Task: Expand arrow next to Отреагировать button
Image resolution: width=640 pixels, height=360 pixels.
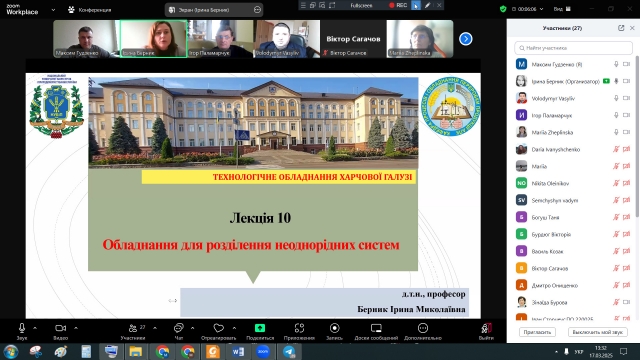Action: coord(234,328)
